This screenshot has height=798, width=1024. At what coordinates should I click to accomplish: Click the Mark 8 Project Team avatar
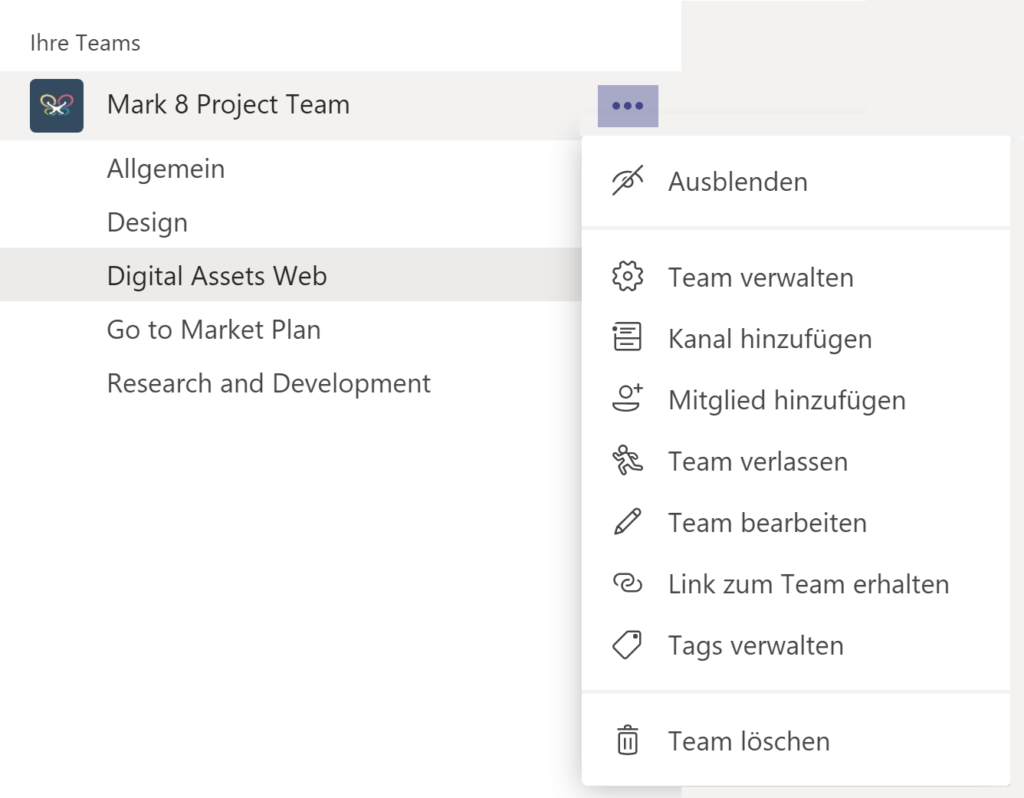click(56, 104)
